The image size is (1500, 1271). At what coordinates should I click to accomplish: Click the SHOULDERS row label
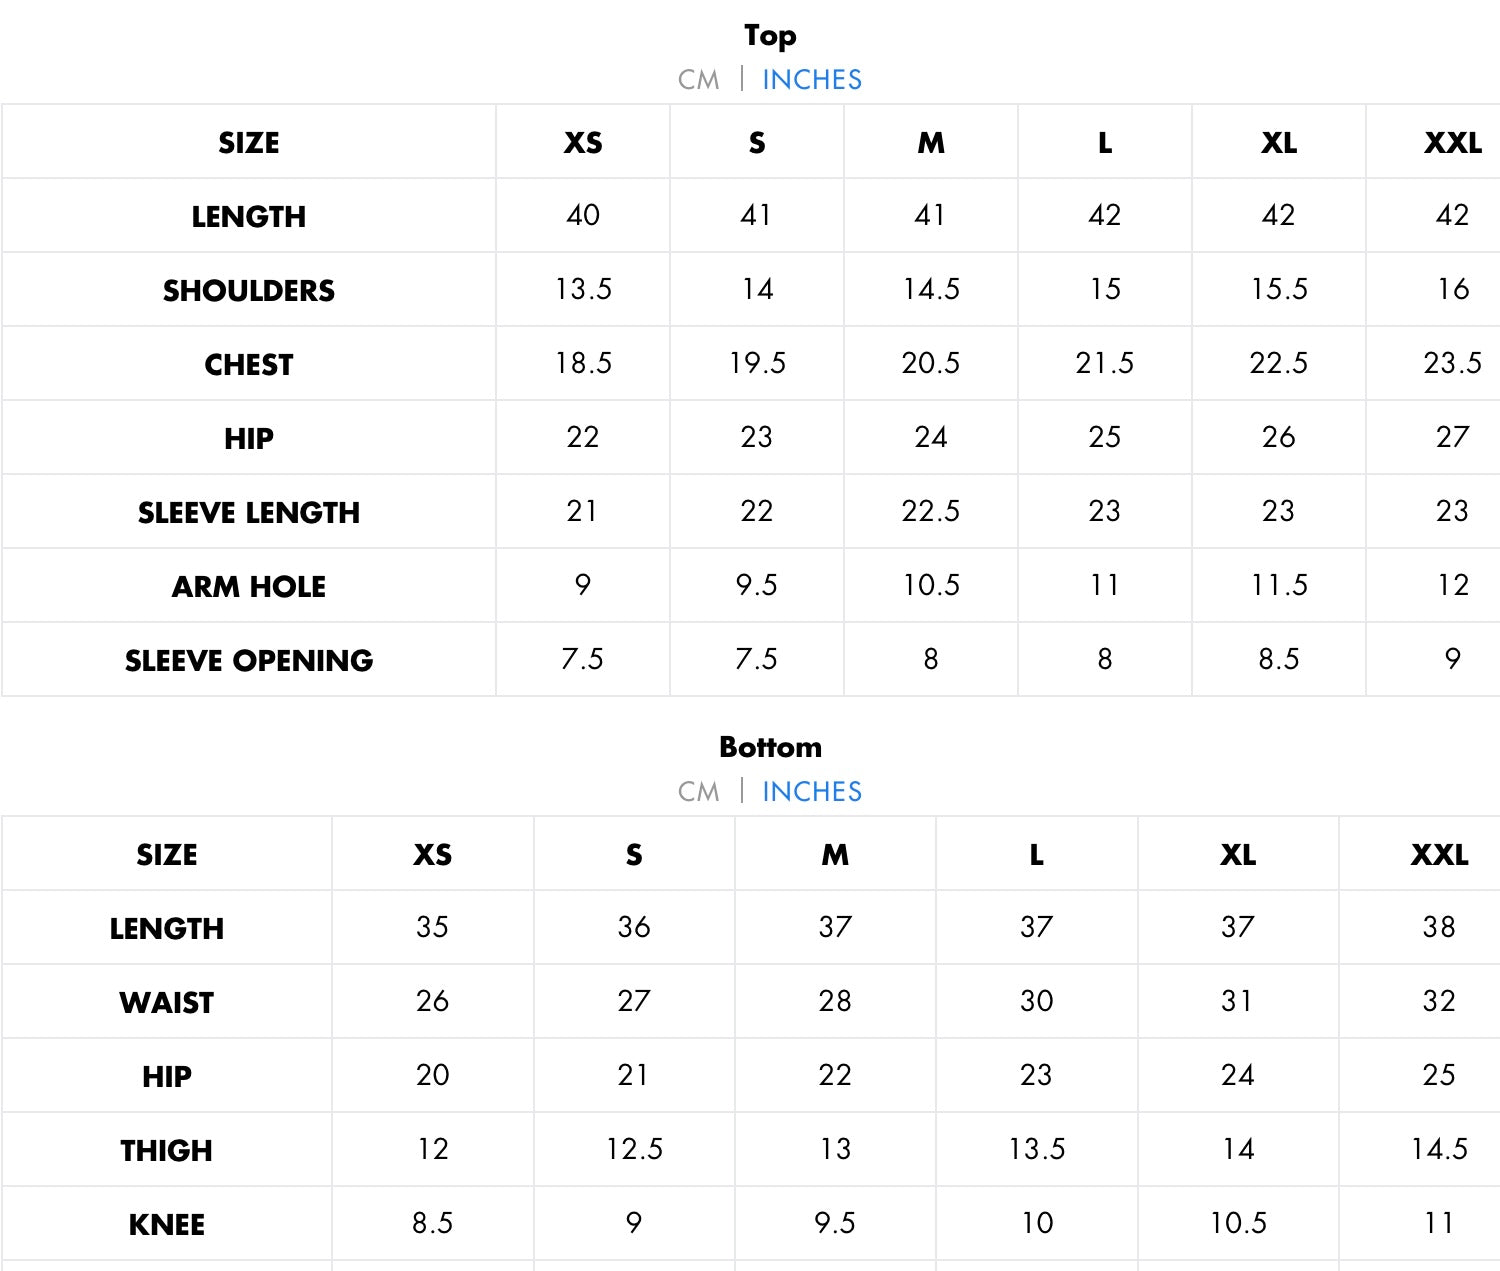coord(249,291)
